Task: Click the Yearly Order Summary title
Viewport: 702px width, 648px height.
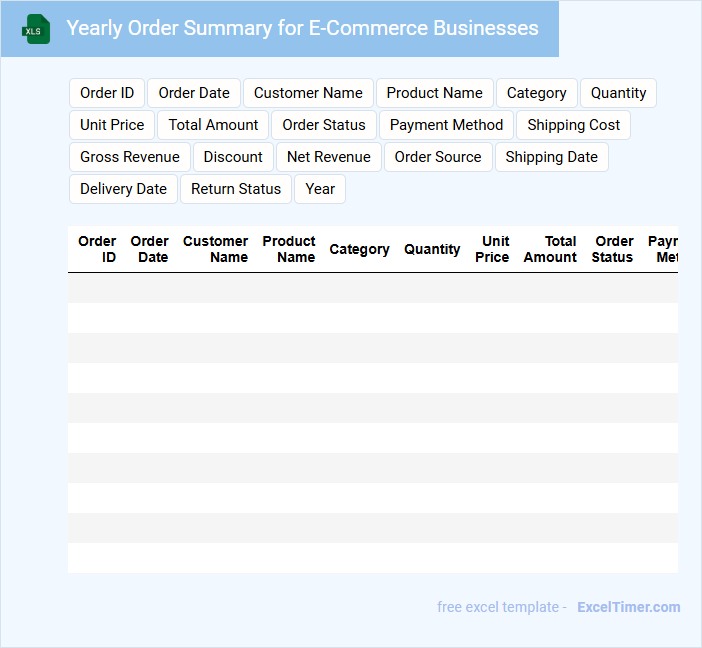Action: [x=302, y=28]
